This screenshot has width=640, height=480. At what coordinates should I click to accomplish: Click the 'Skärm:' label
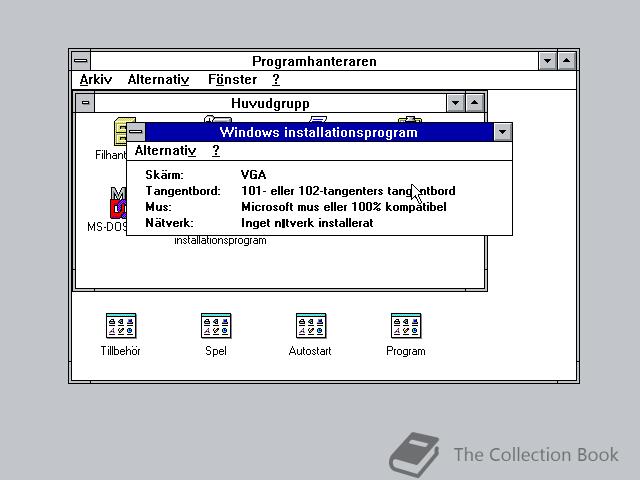point(164,175)
